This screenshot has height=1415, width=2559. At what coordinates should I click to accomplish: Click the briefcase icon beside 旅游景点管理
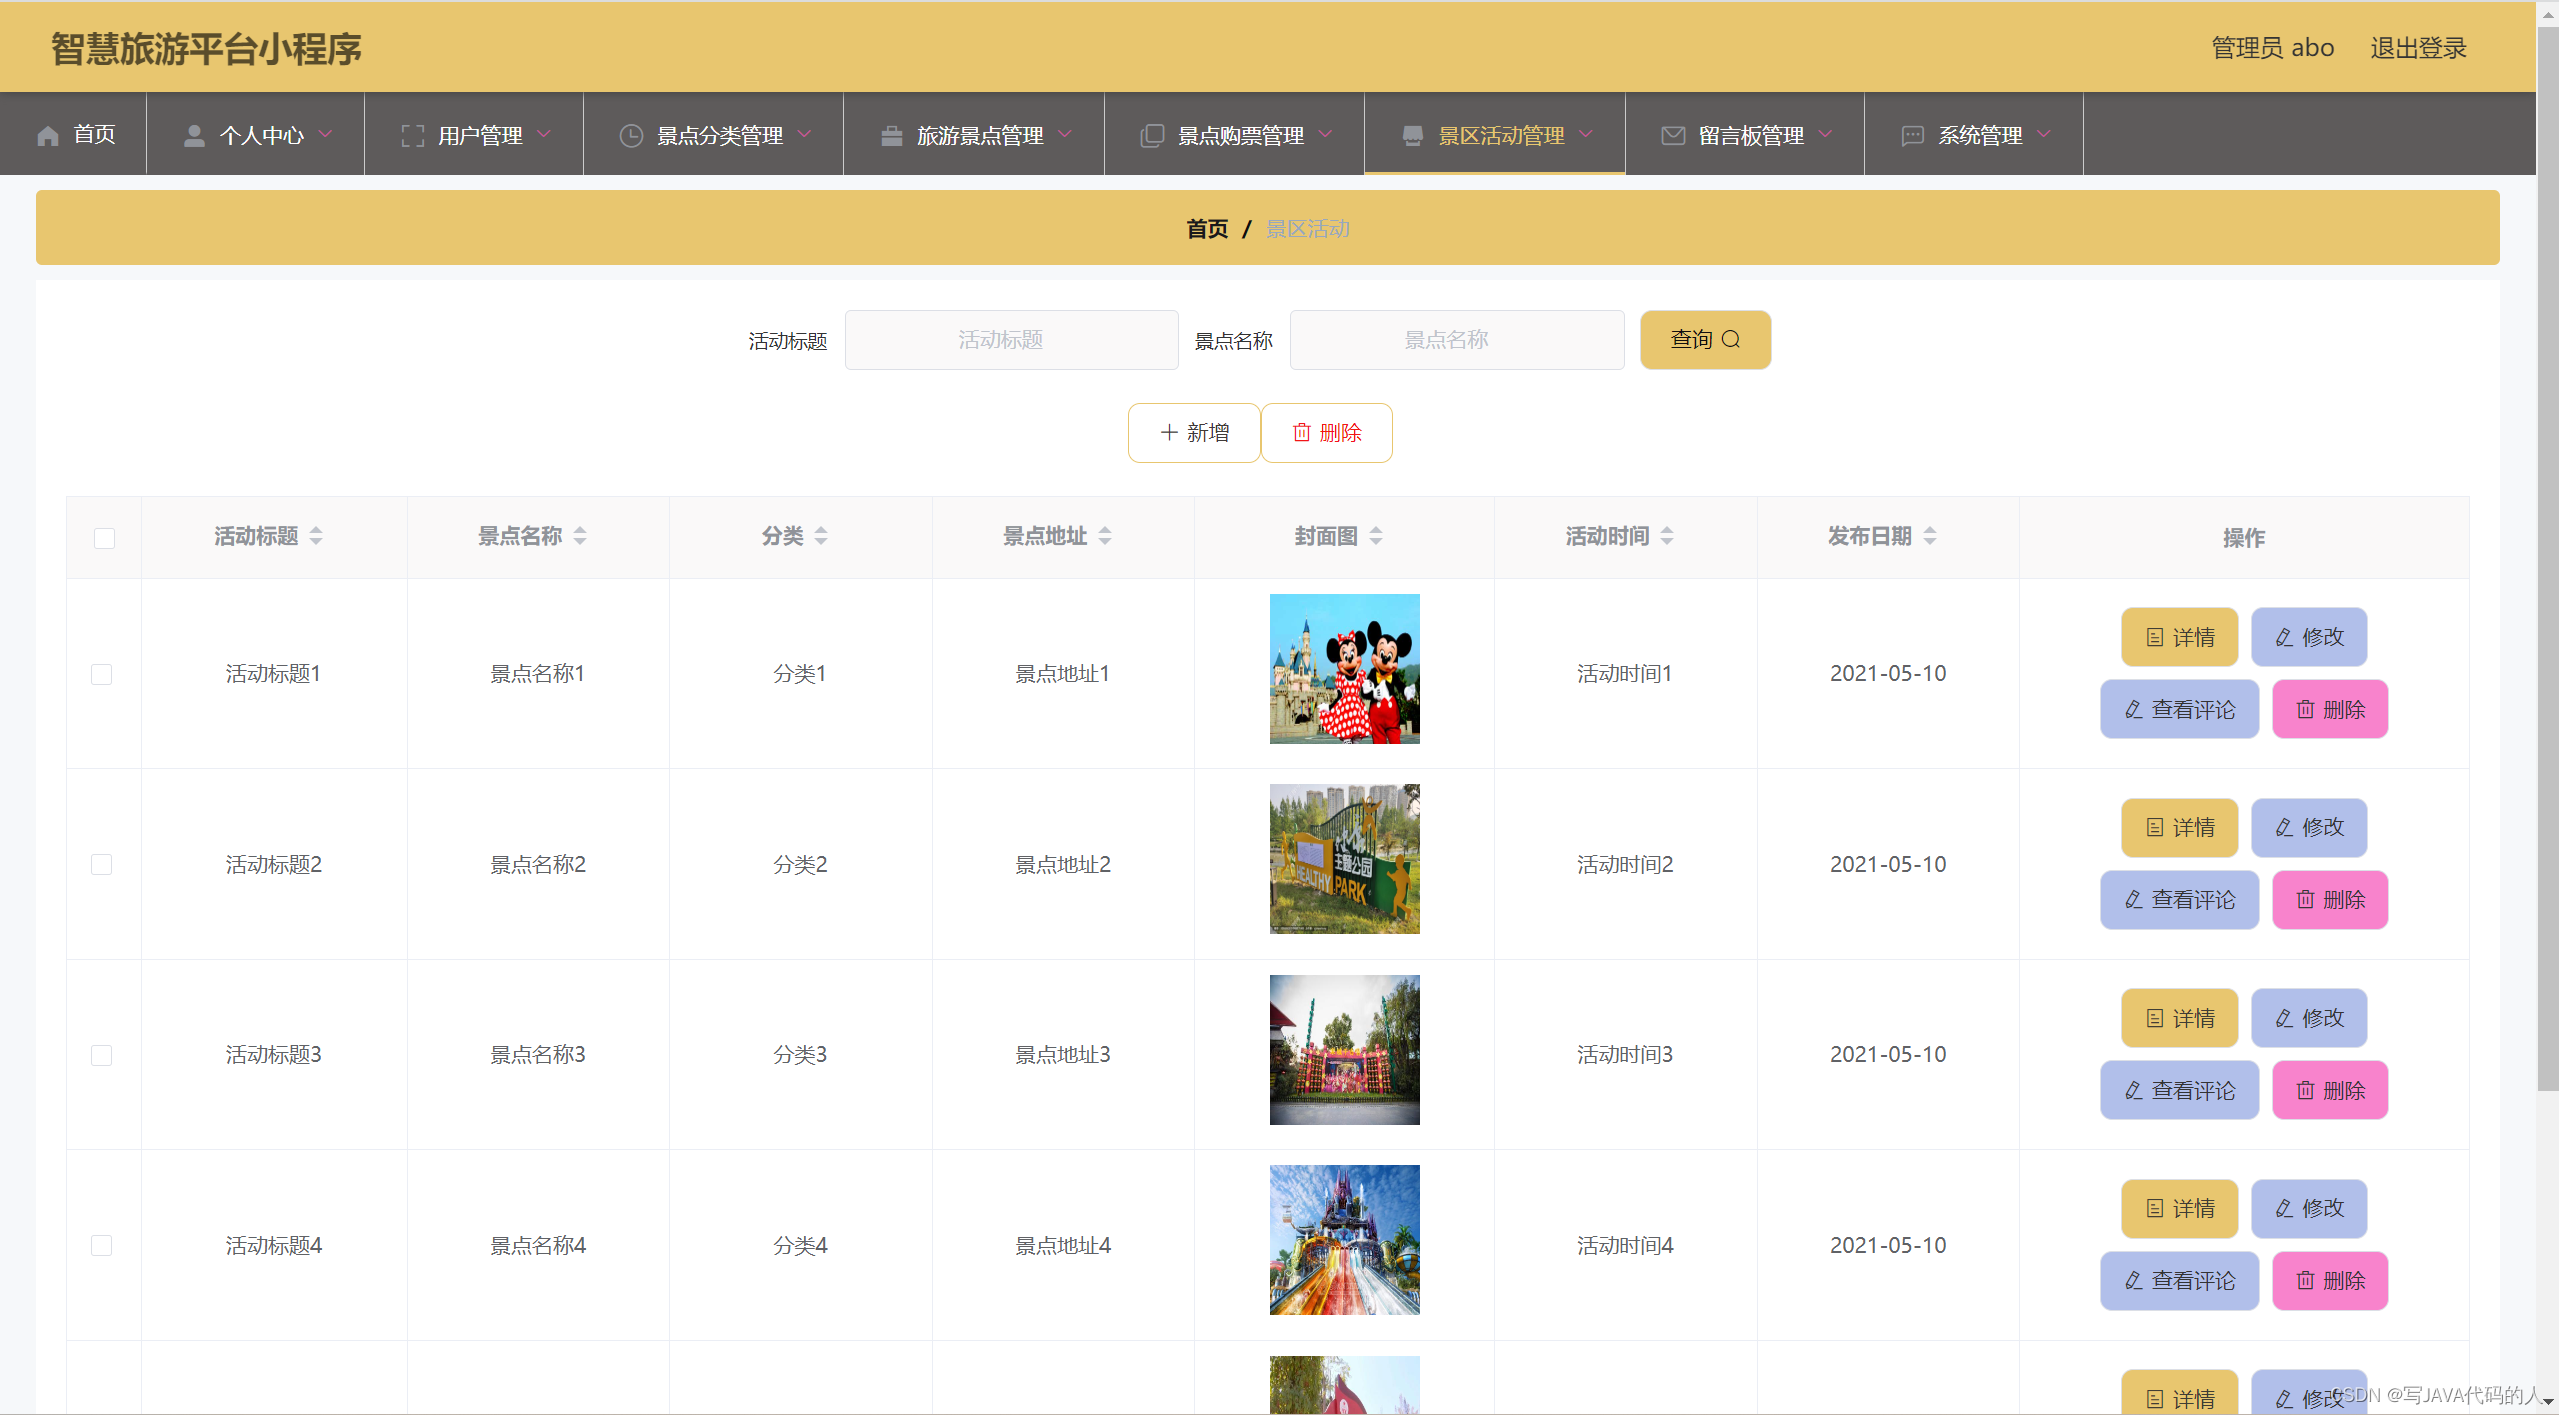(x=892, y=136)
